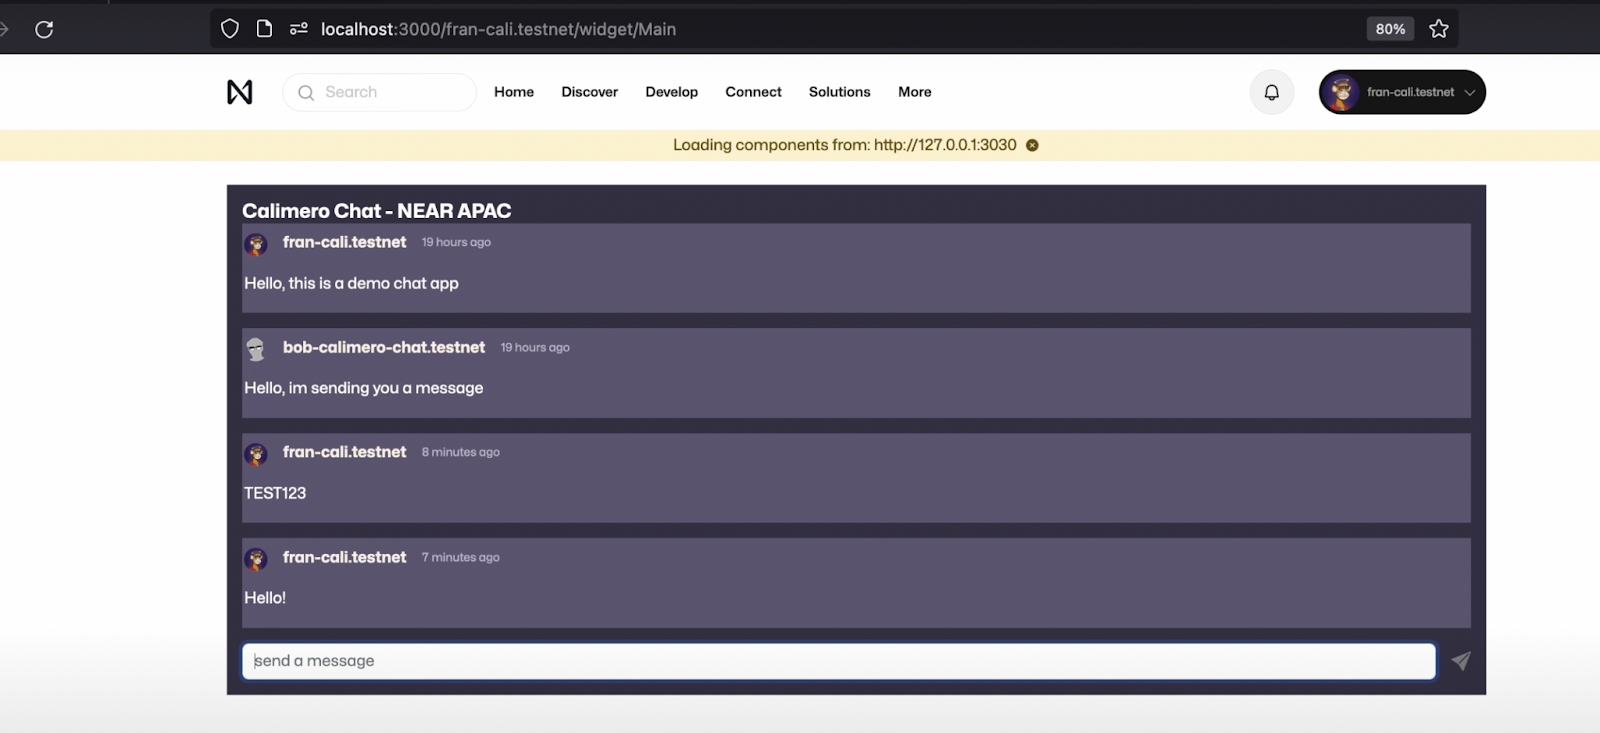Open the Home menu item

[514, 92]
